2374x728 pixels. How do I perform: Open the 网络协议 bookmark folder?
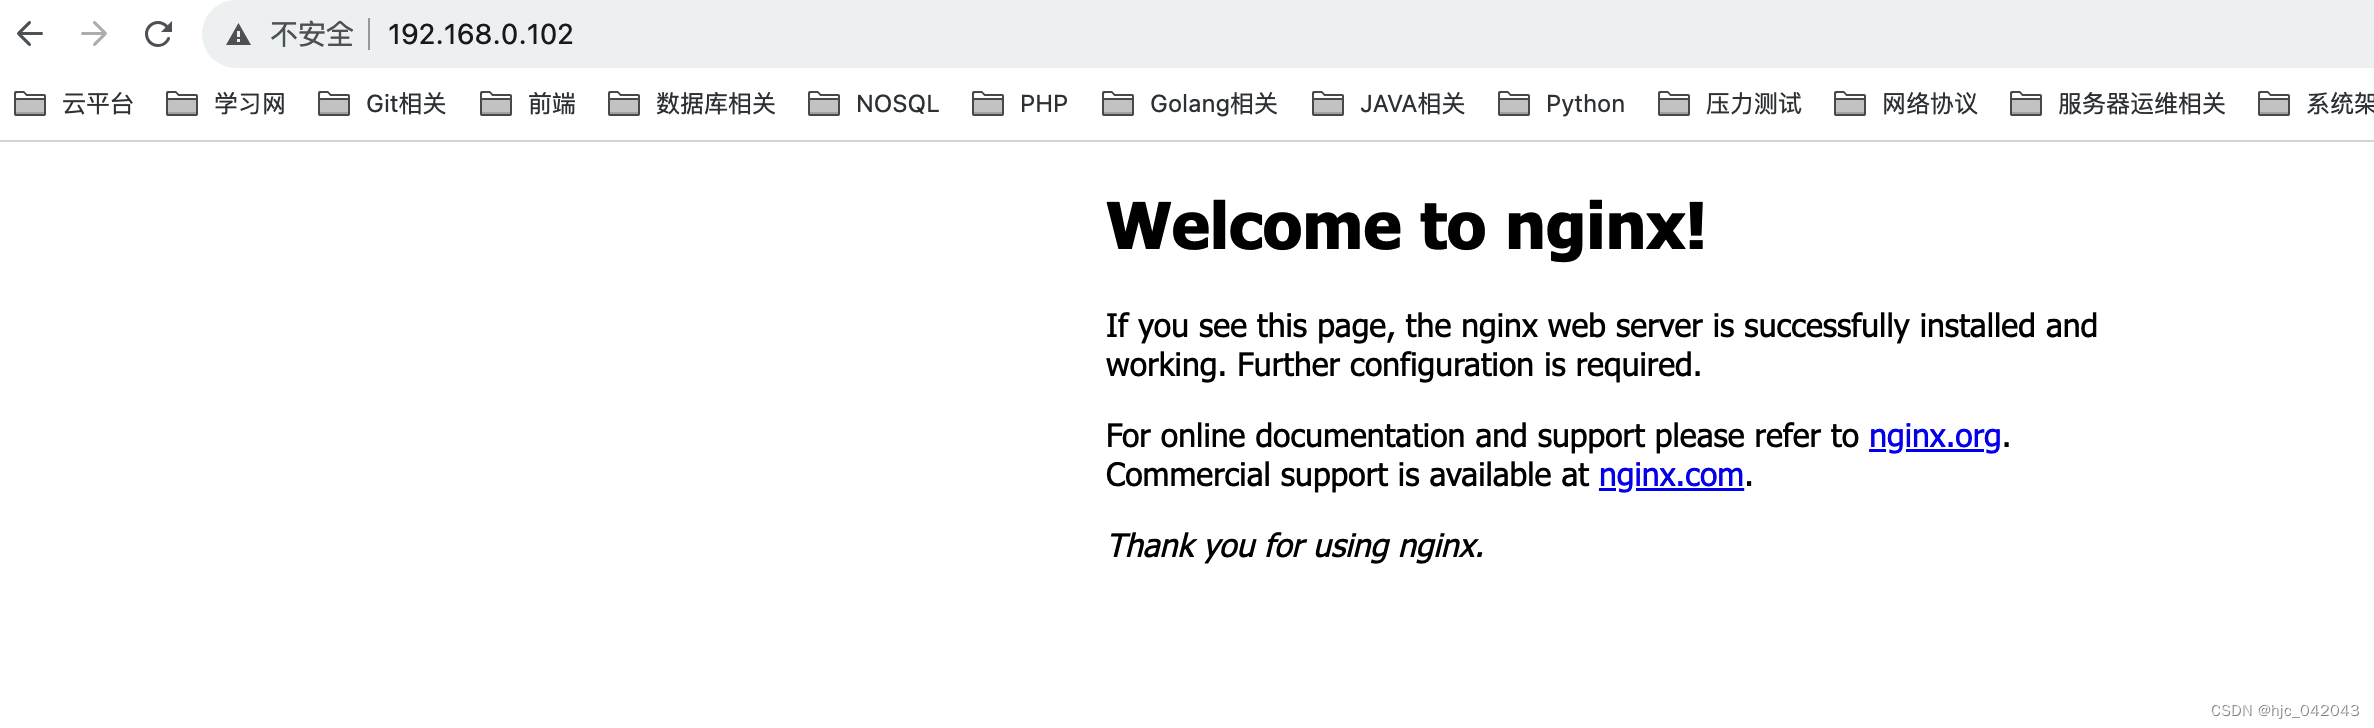1906,104
